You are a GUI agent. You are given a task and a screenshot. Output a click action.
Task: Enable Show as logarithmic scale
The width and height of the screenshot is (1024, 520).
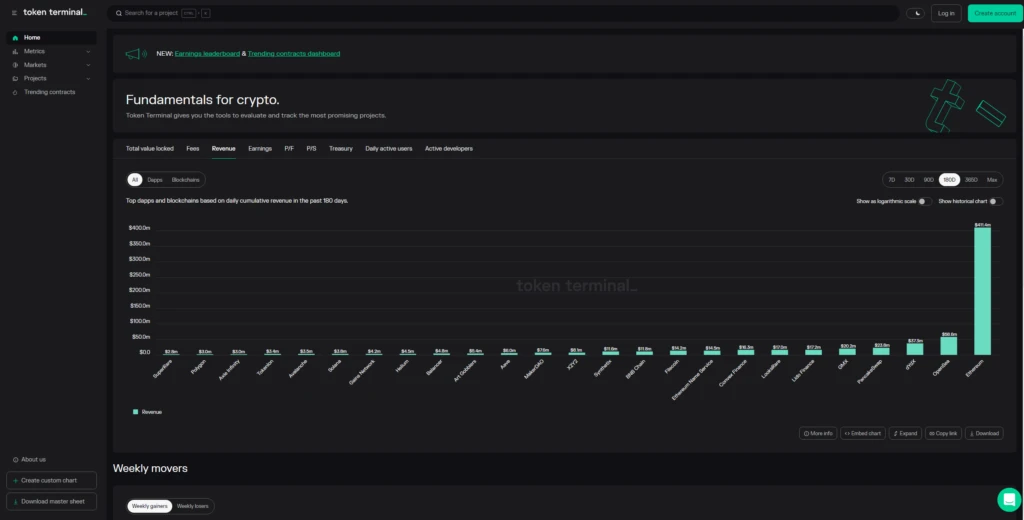923,201
